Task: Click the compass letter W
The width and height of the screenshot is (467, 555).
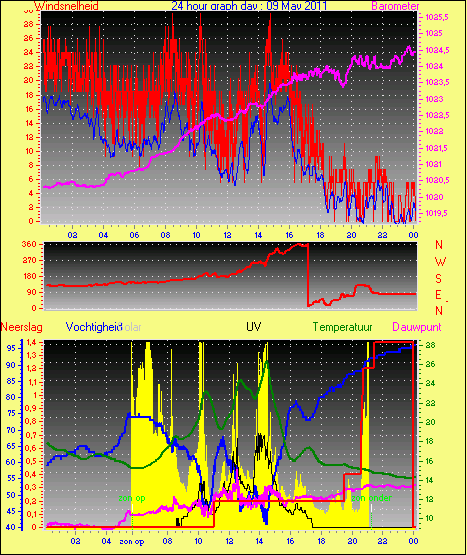Action: 440,262
